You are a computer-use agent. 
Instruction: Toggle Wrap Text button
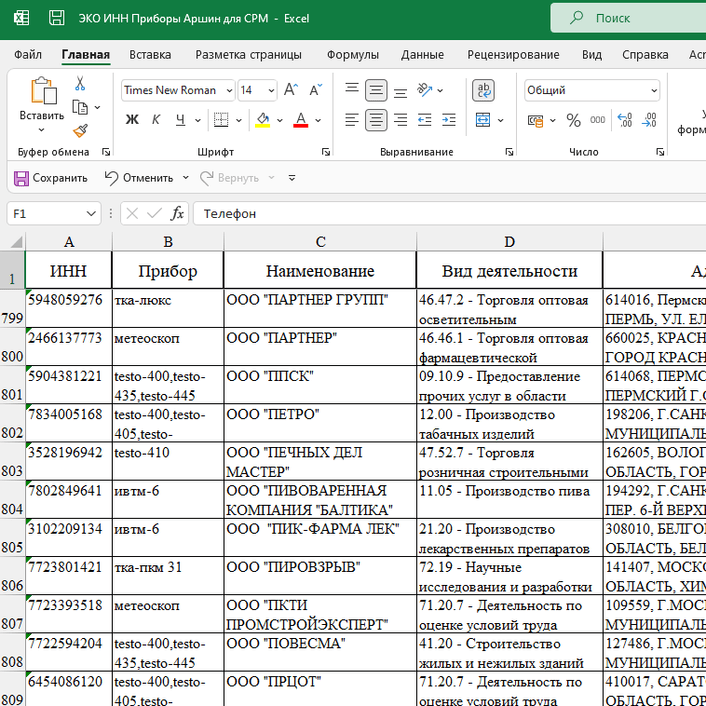(483, 91)
